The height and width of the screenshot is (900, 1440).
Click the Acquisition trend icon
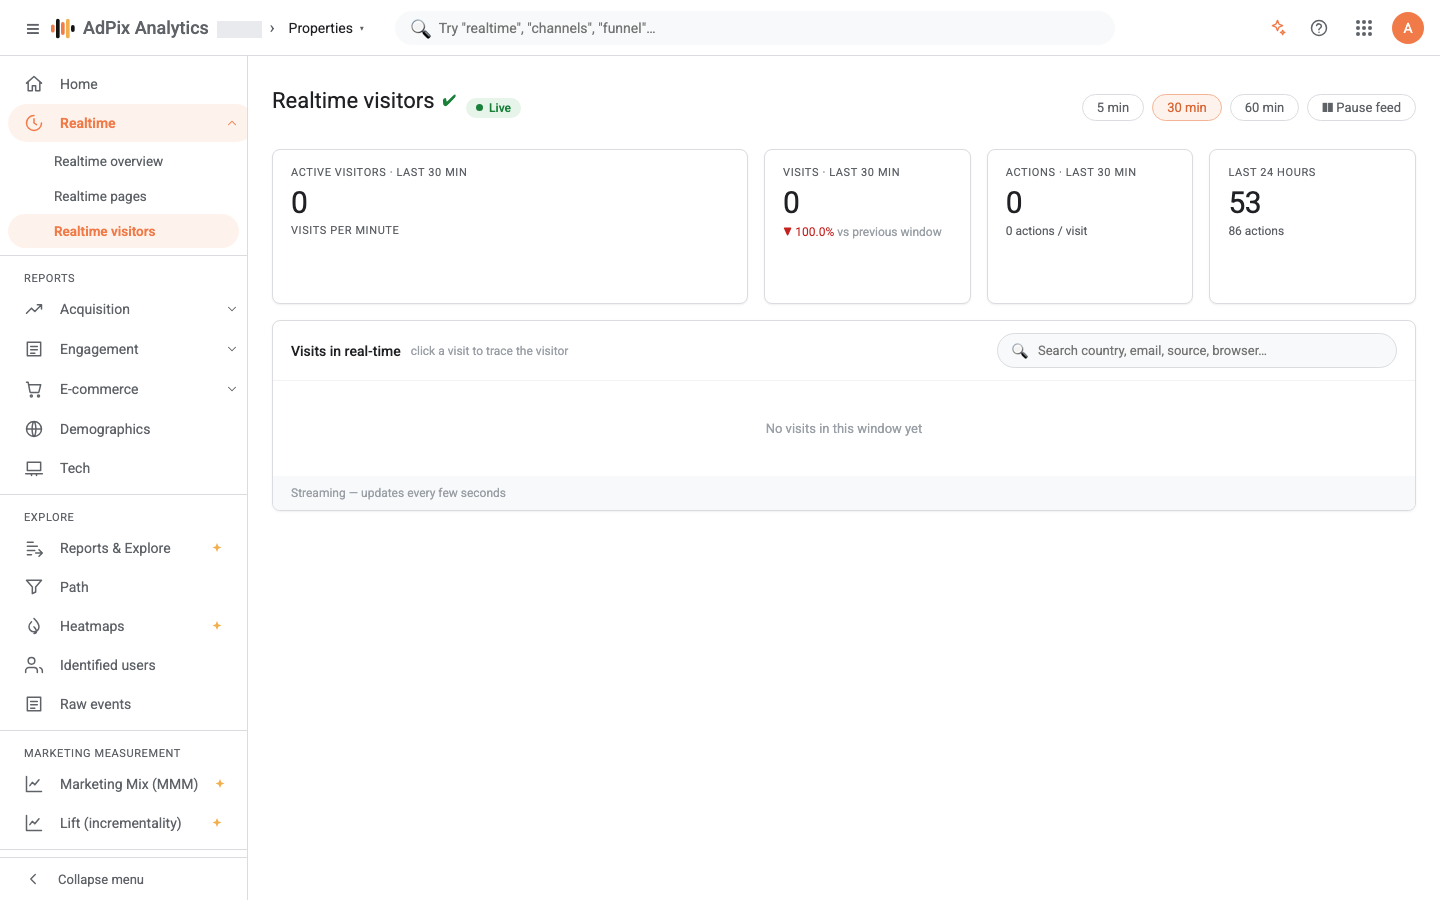click(34, 309)
